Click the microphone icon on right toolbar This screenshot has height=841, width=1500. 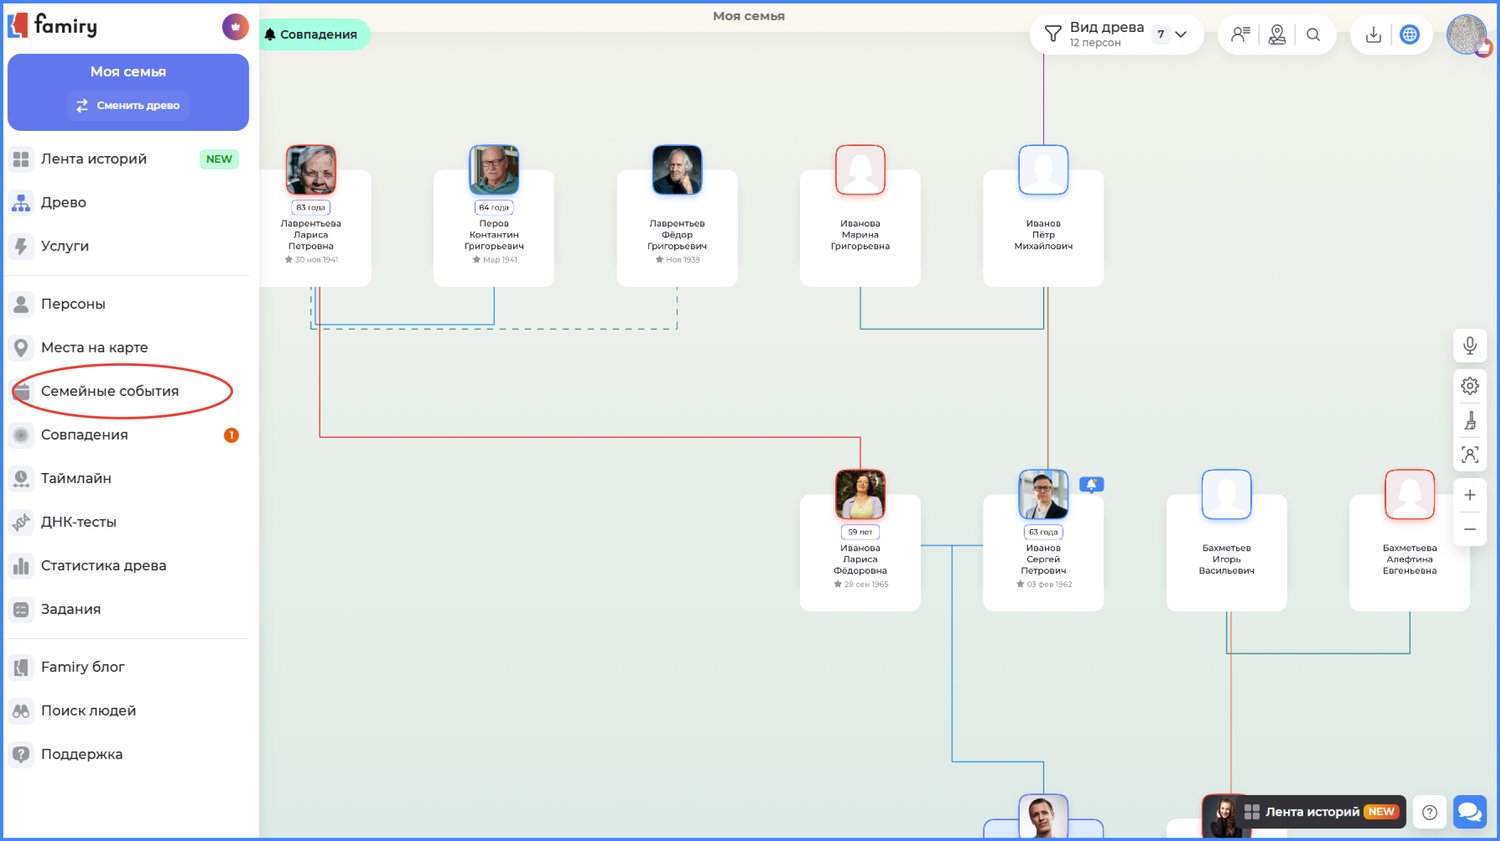(1469, 346)
